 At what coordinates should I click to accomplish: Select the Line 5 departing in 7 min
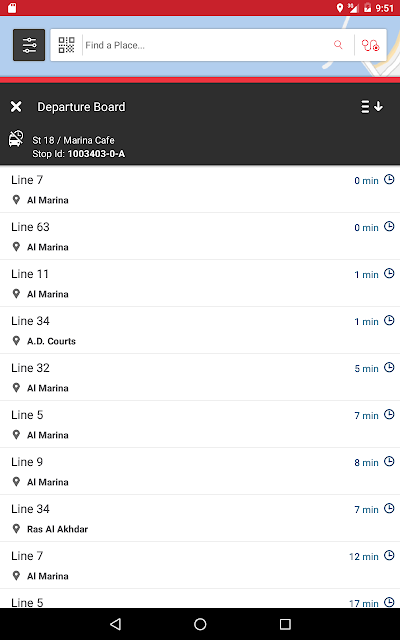point(200,424)
